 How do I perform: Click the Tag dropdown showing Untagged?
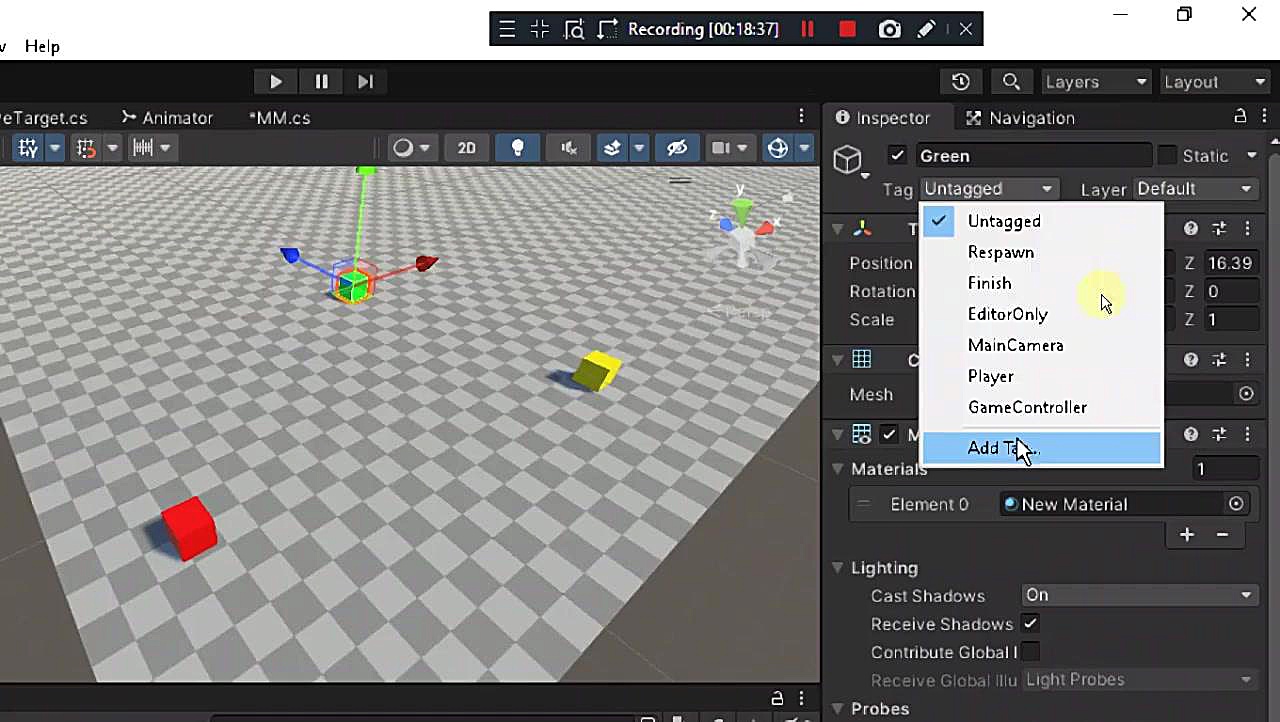(x=988, y=189)
